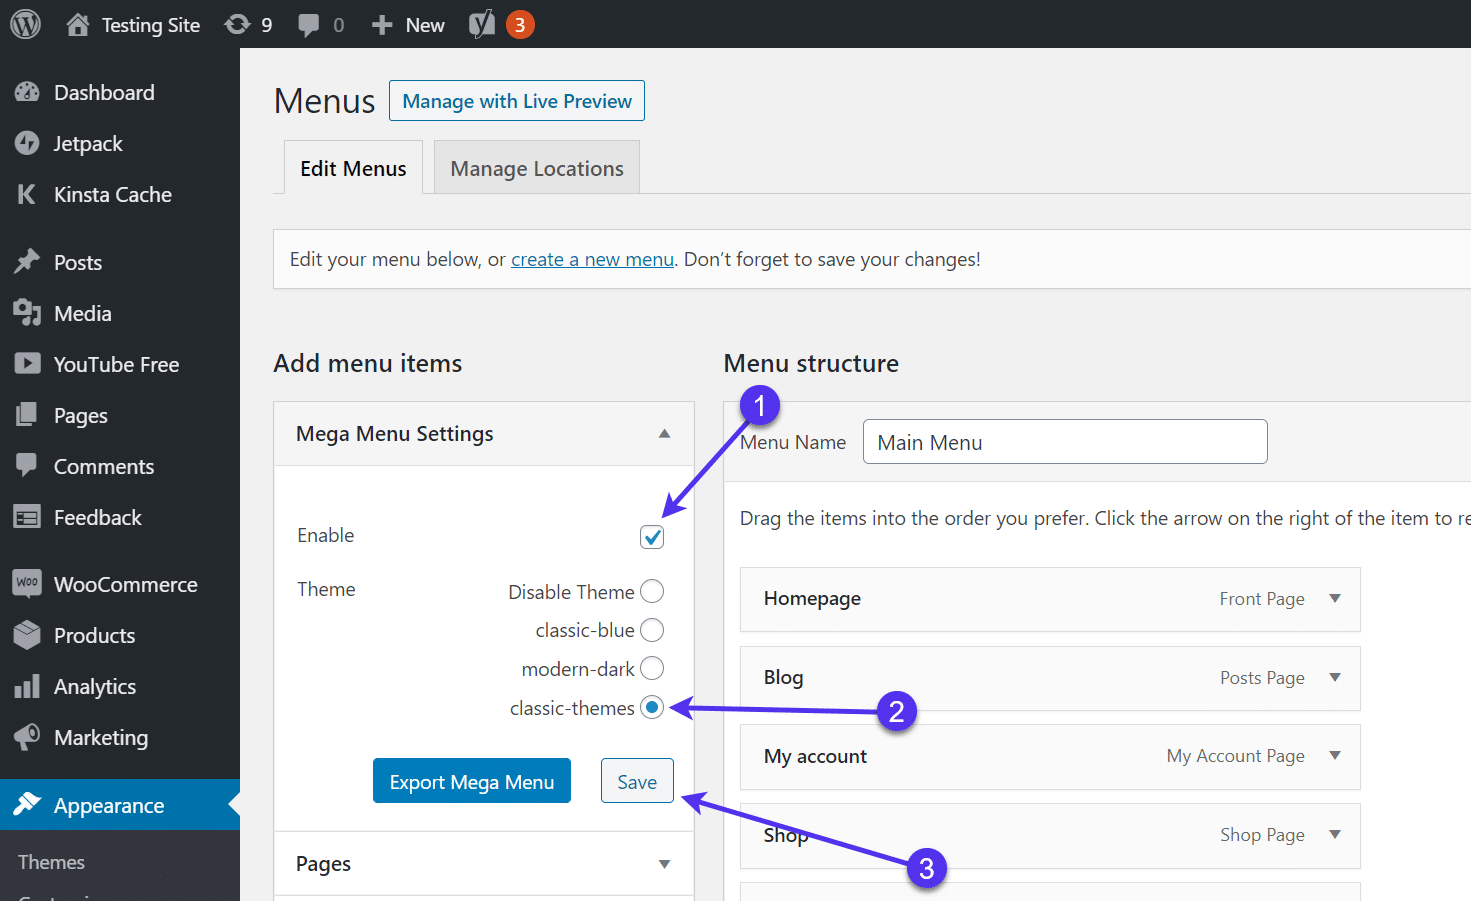Click the Export Mega Menu button
This screenshot has height=901, width=1471.
tap(471, 781)
